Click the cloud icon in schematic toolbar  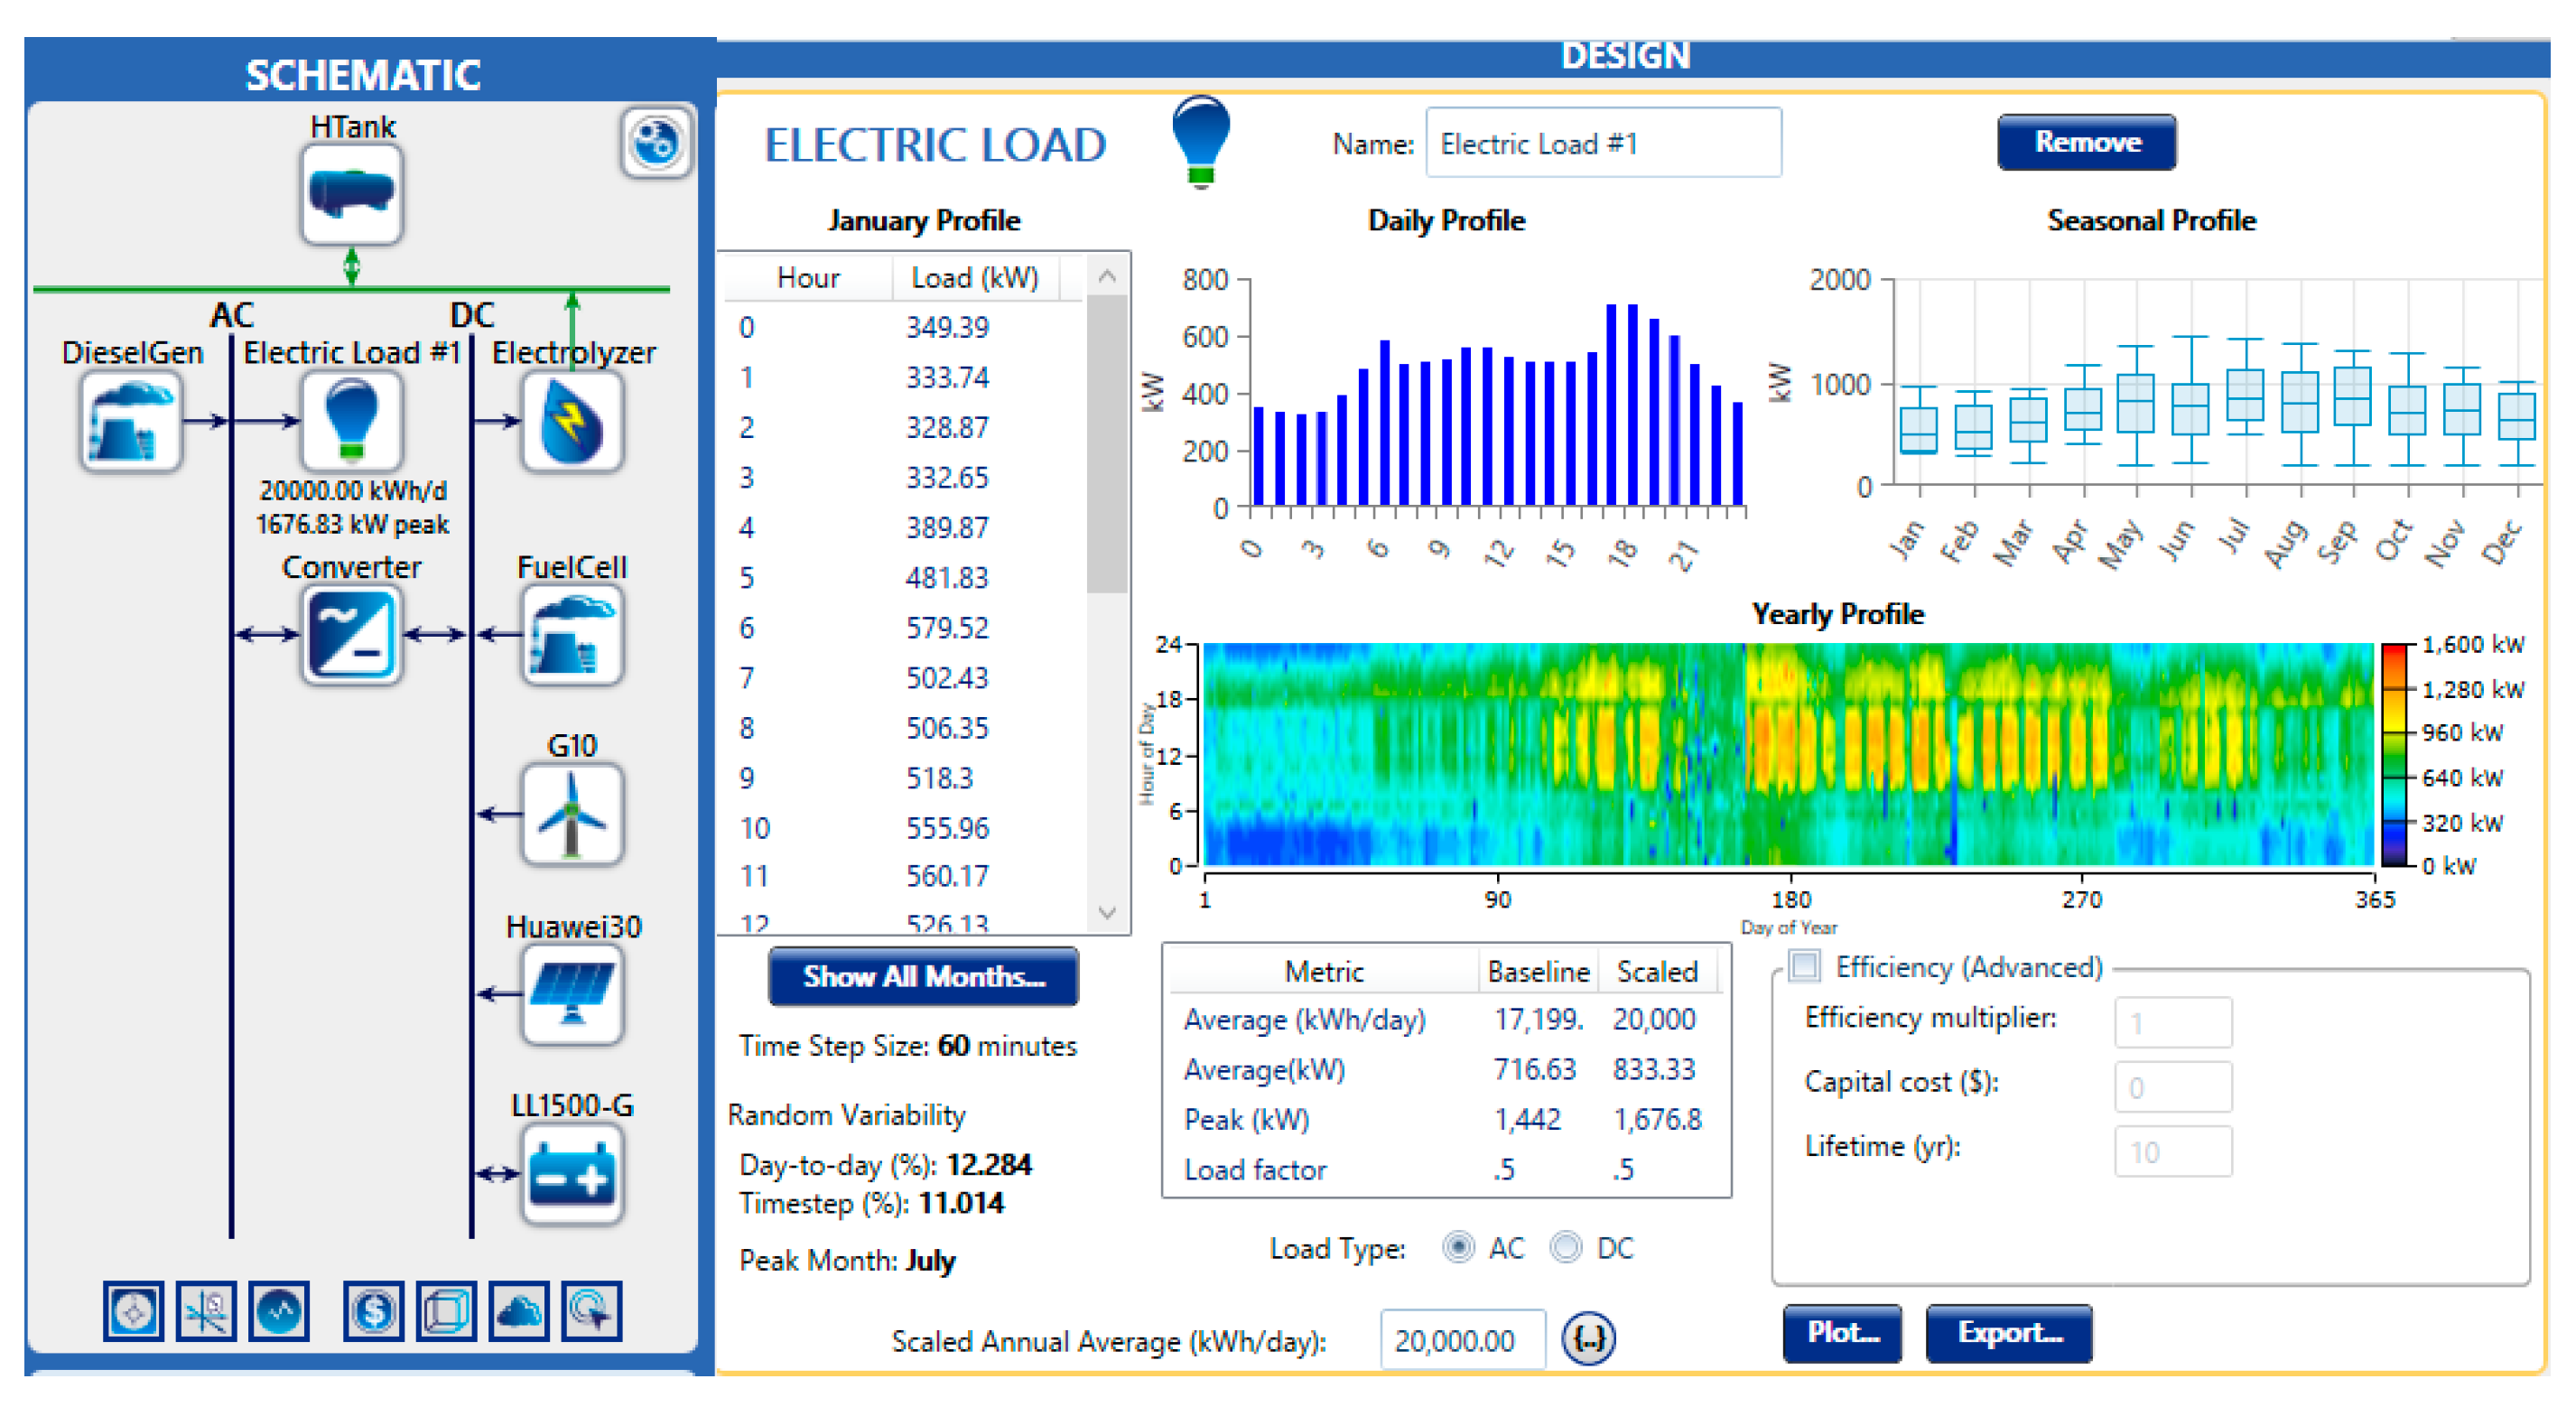click(518, 1310)
